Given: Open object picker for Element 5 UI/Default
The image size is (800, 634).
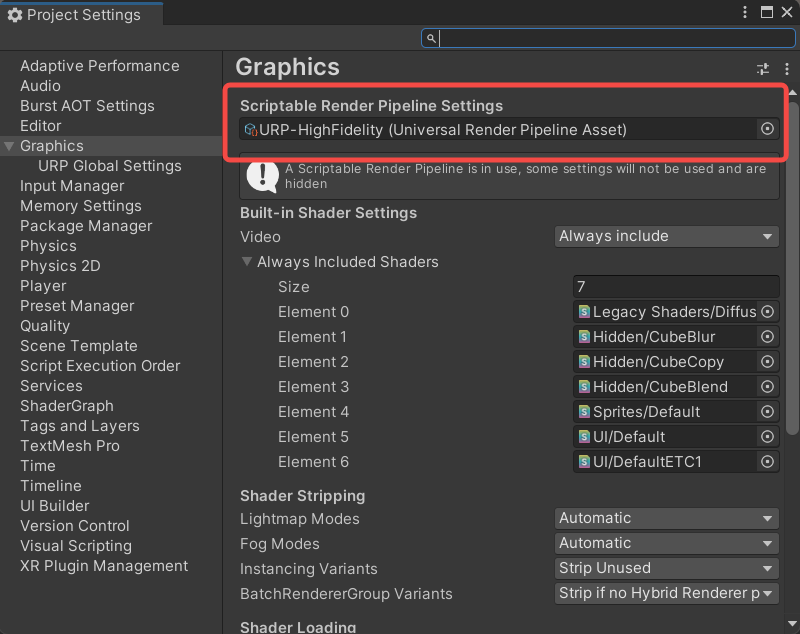Looking at the screenshot, I should (x=768, y=437).
